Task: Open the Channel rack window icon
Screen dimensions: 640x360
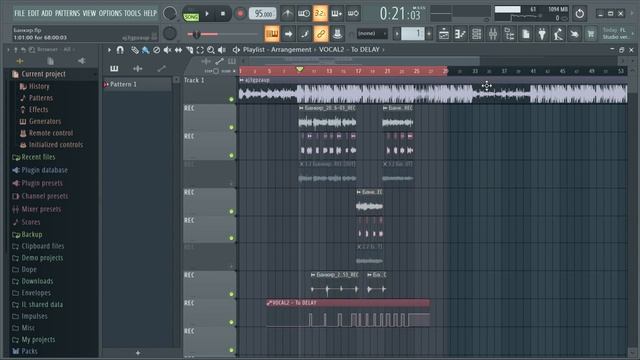Action: (476, 34)
